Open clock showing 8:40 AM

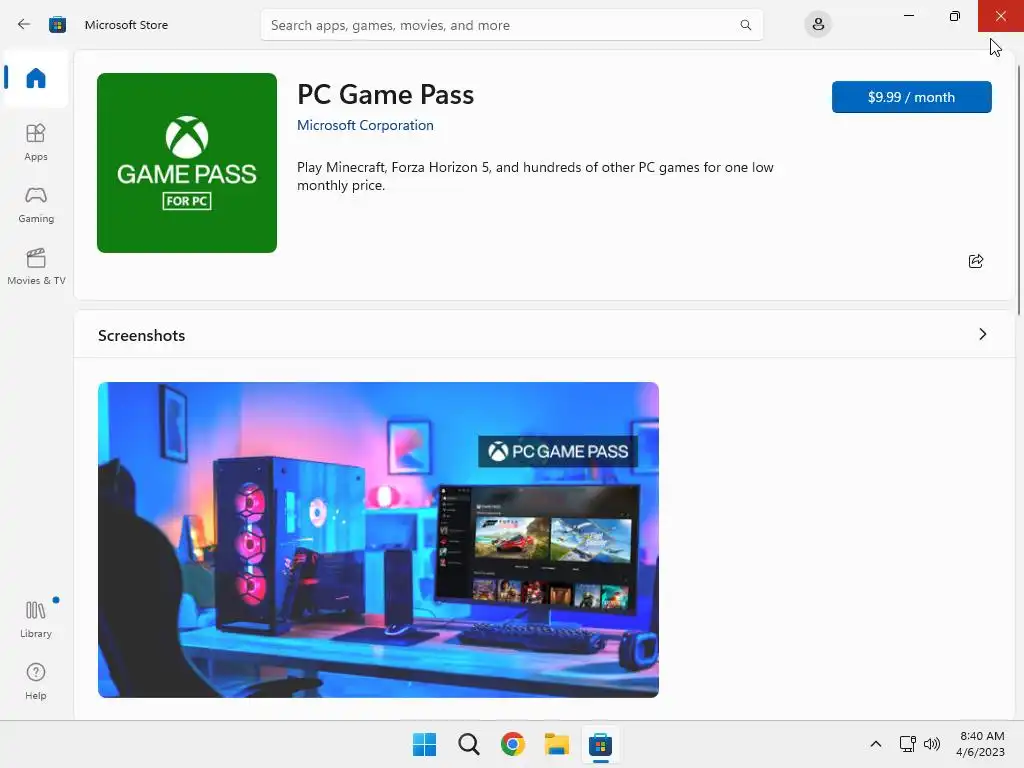980,744
